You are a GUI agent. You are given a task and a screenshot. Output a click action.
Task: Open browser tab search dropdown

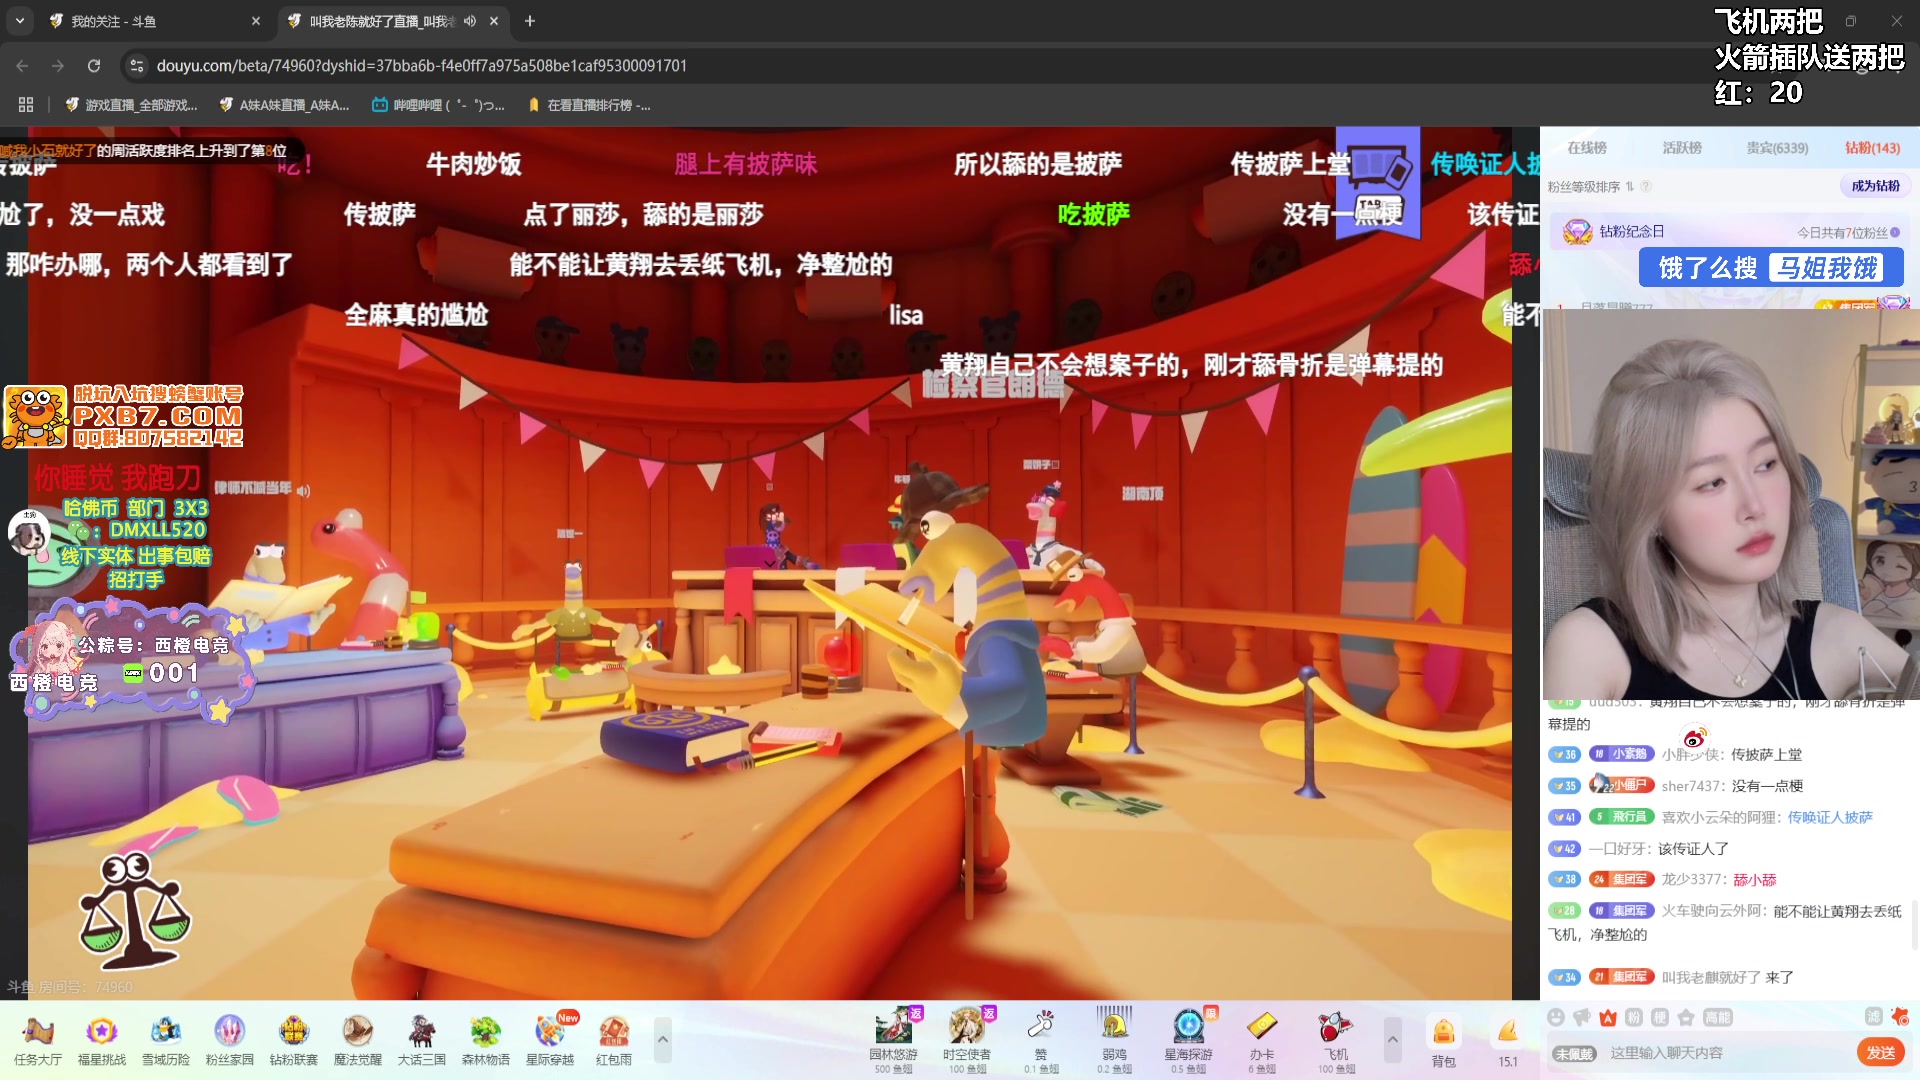(20, 21)
